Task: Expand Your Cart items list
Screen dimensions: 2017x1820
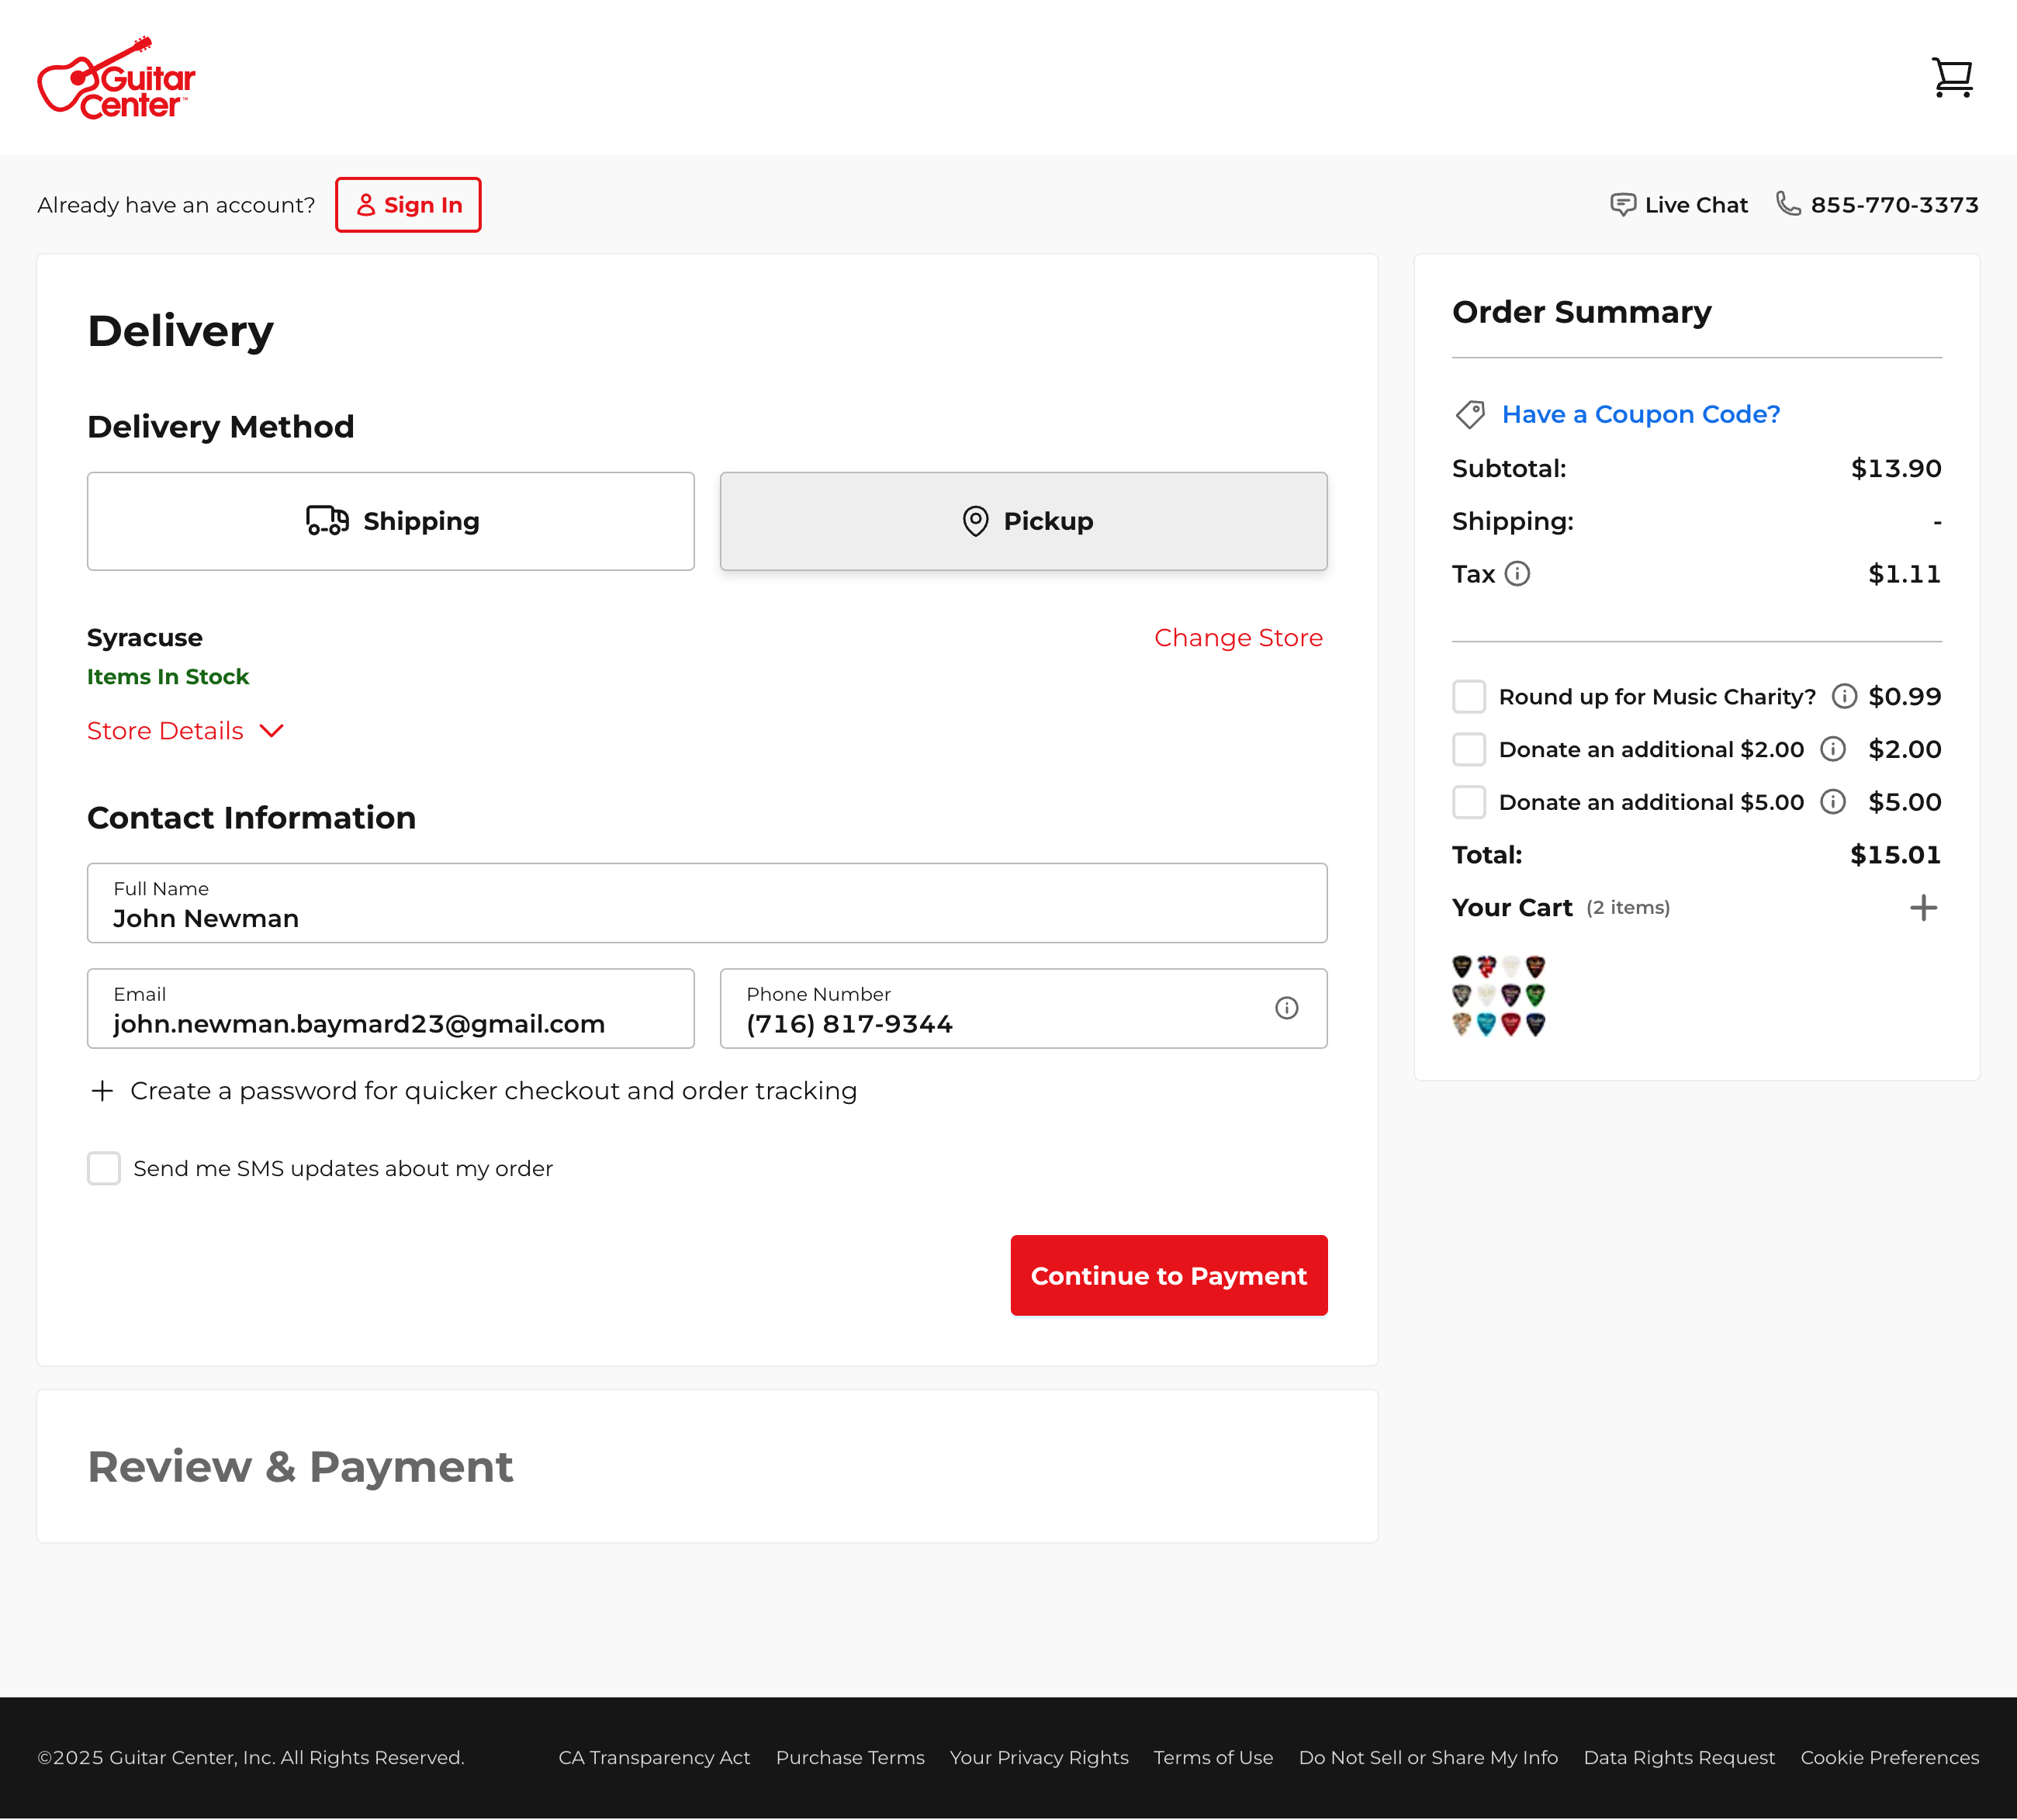Action: pos(1922,907)
